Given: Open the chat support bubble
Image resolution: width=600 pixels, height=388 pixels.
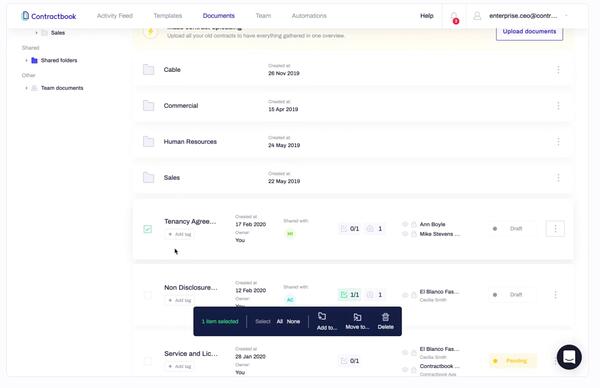Looking at the screenshot, I should tap(569, 357).
